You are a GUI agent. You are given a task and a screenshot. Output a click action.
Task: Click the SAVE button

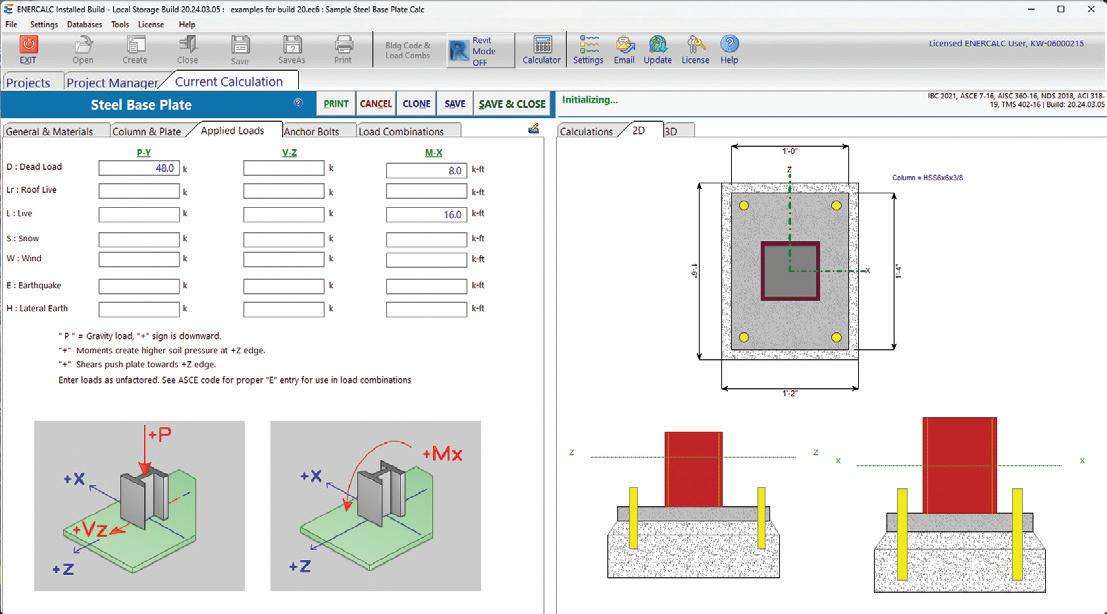[455, 104]
